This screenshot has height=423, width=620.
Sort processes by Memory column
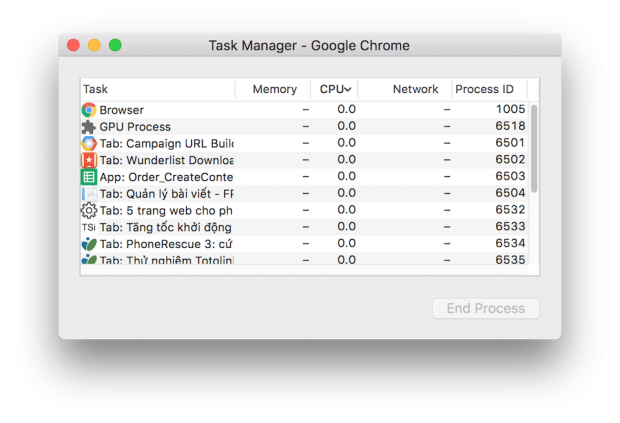click(x=274, y=89)
